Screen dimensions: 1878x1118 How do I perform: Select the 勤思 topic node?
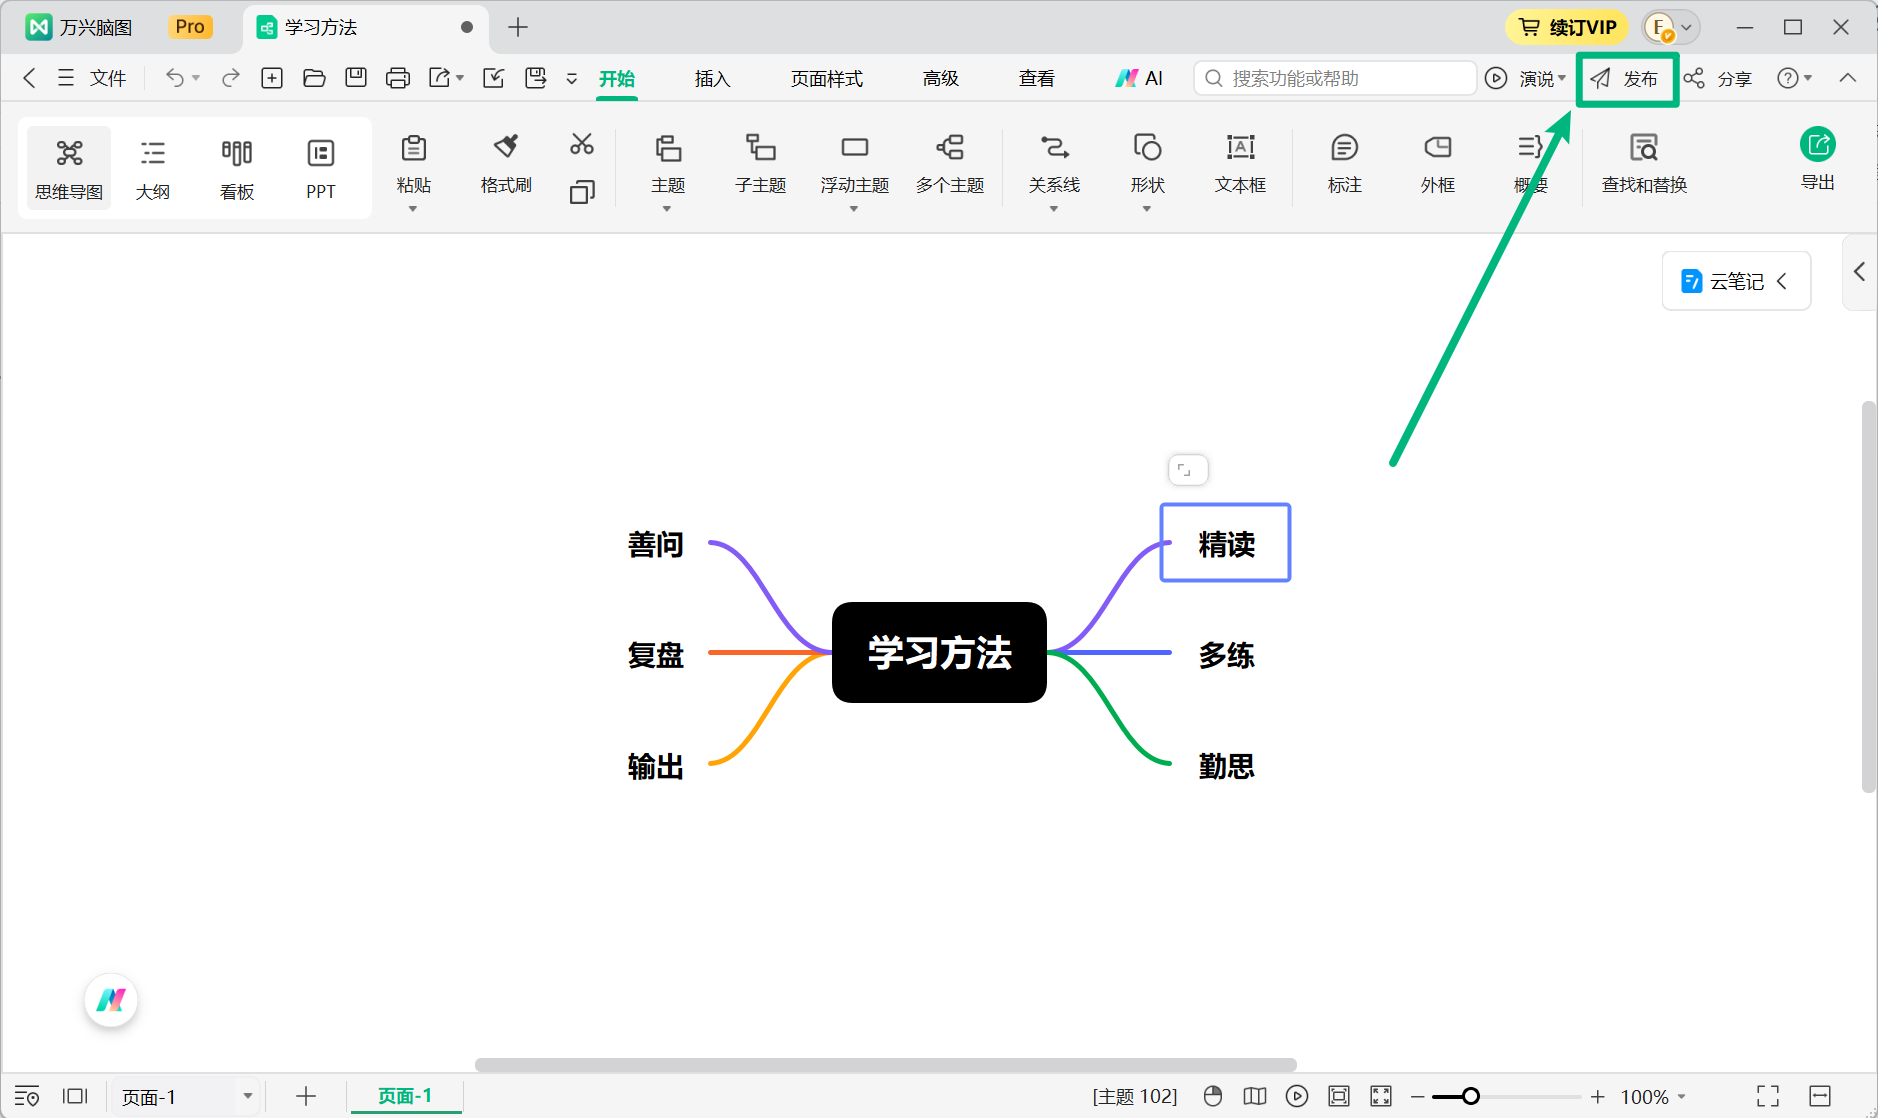click(x=1227, y=766)
